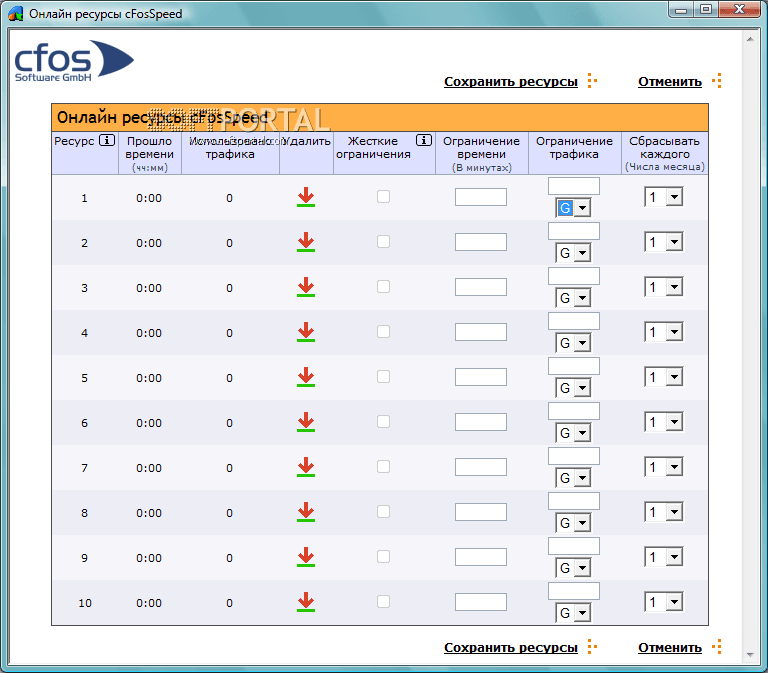Click Сбрасывать каждого column header
The height and width of the screenshot is (673, 768).
click(665, 153)
